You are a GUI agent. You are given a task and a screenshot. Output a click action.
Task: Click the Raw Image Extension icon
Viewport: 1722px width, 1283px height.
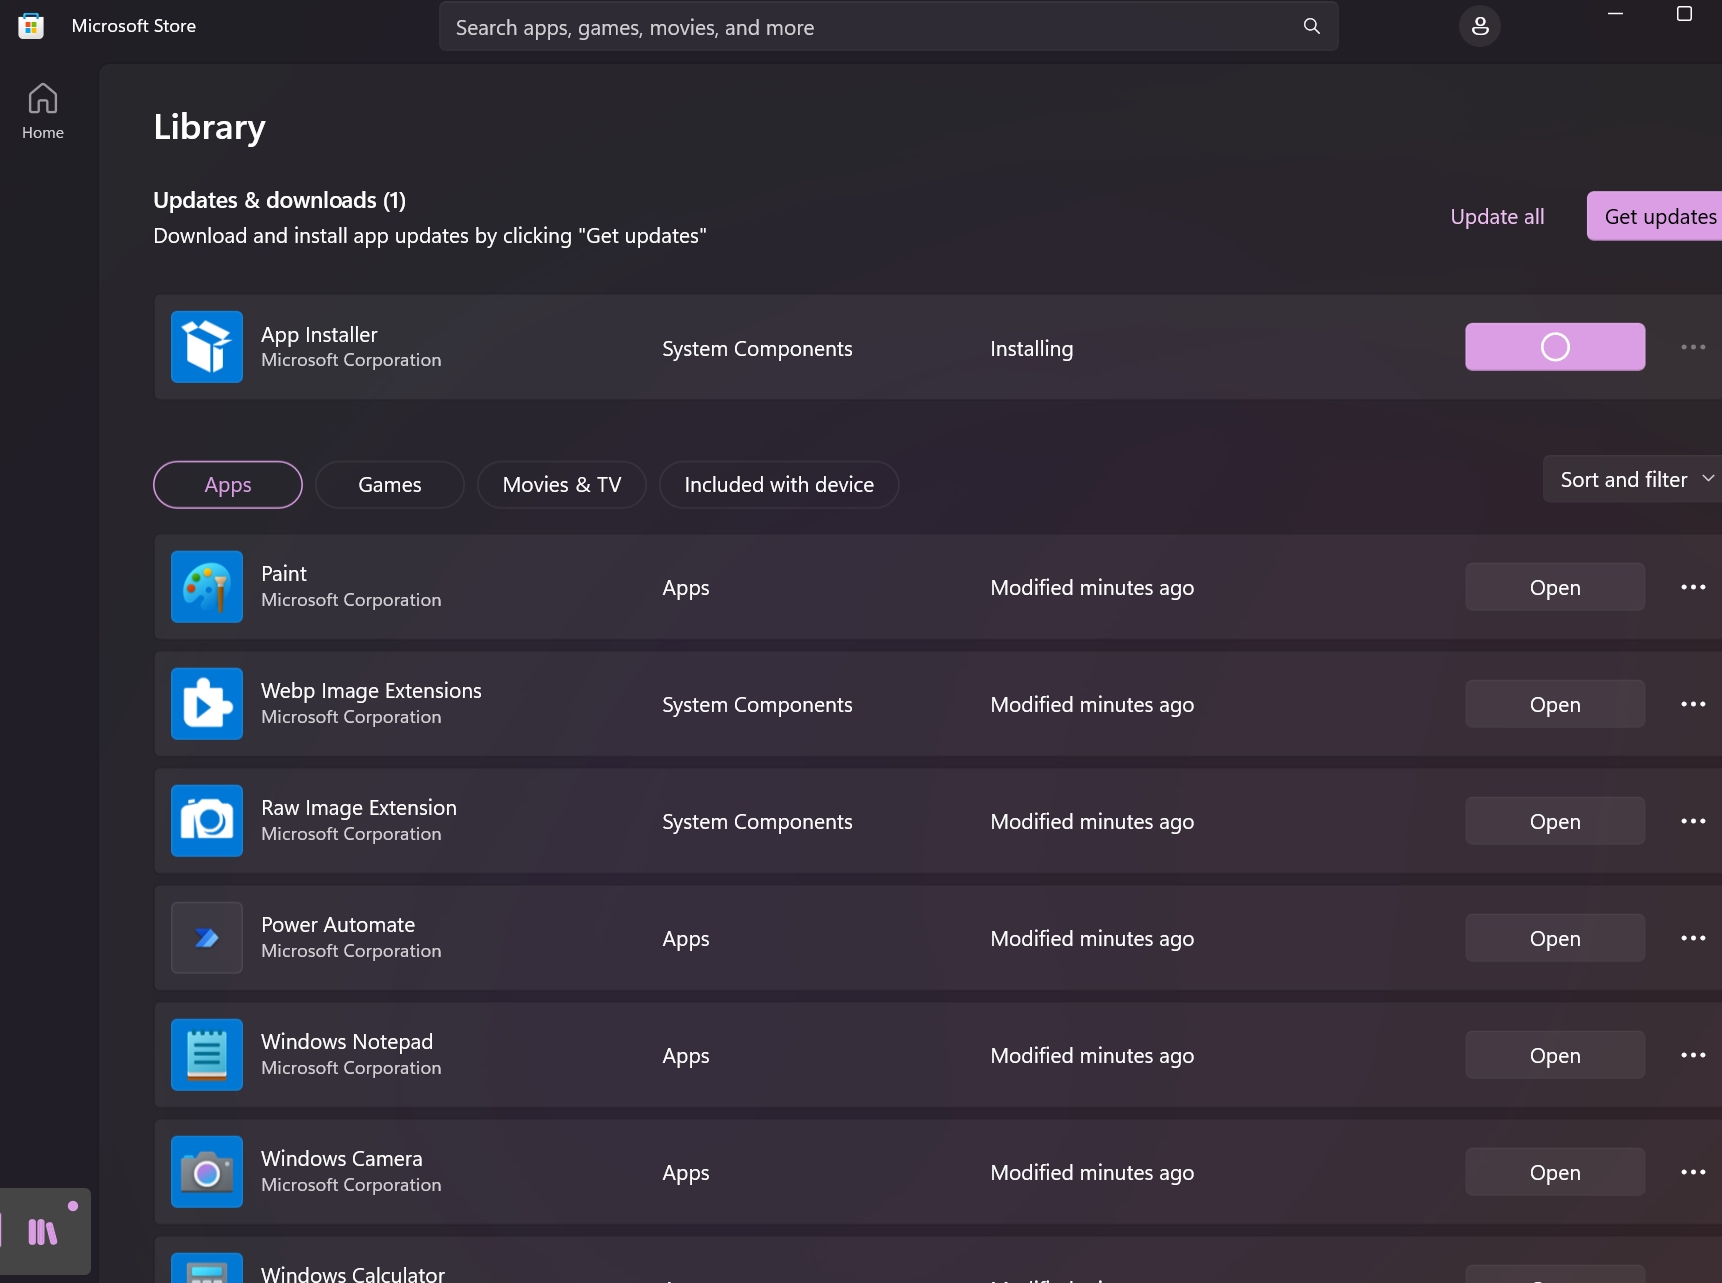(207, 821)
